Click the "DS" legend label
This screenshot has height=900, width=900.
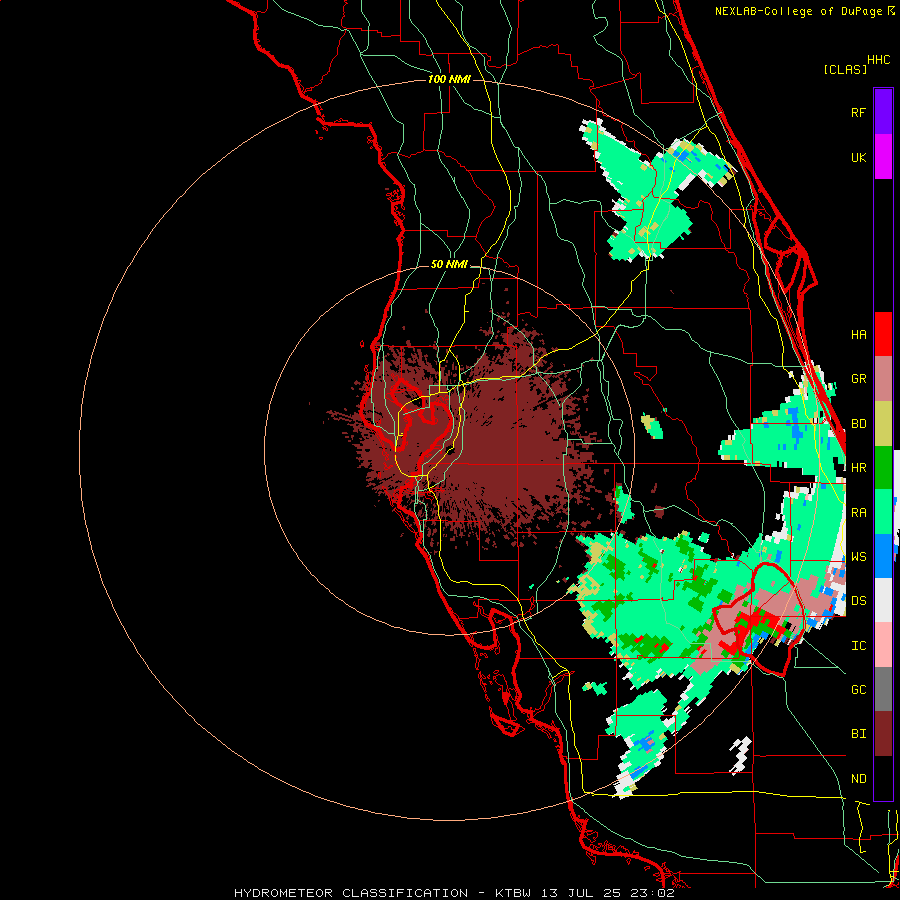click(858, 601)
